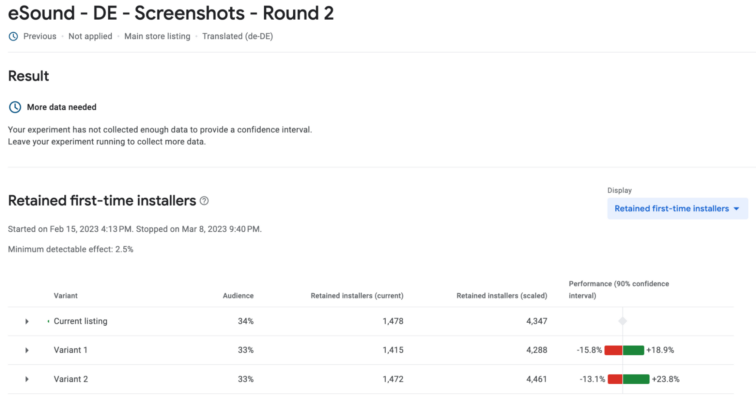Select the Variant 1 row label
This screenshot has width=756, height=413.
click(x=71, y=350)
